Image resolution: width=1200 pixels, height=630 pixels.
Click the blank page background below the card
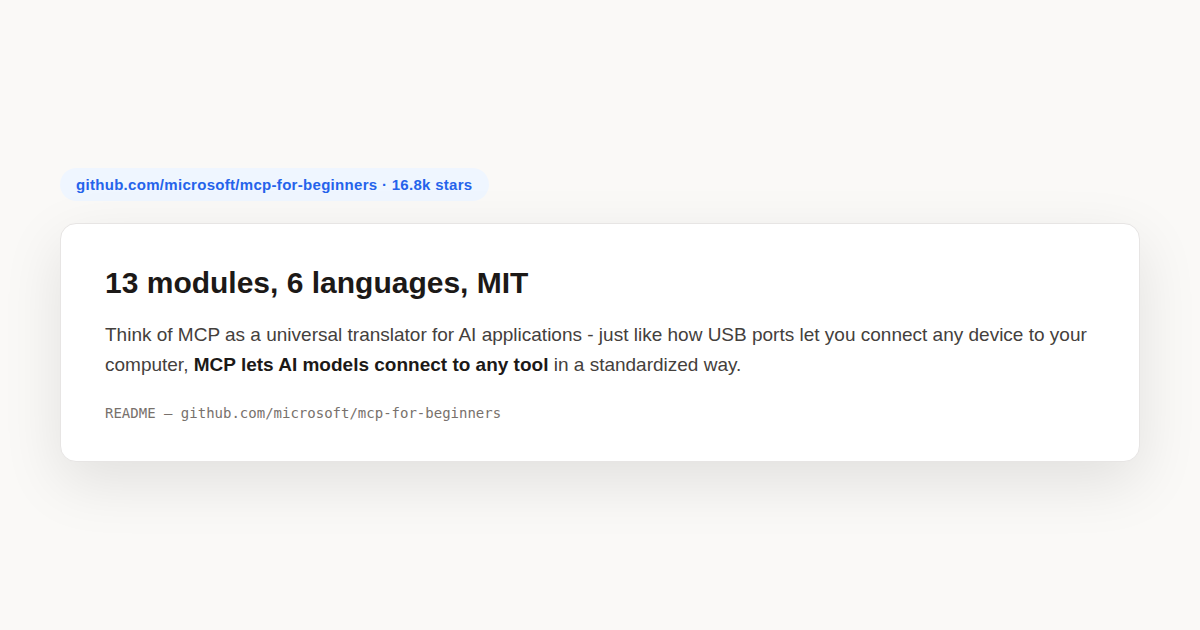point(600,550)
